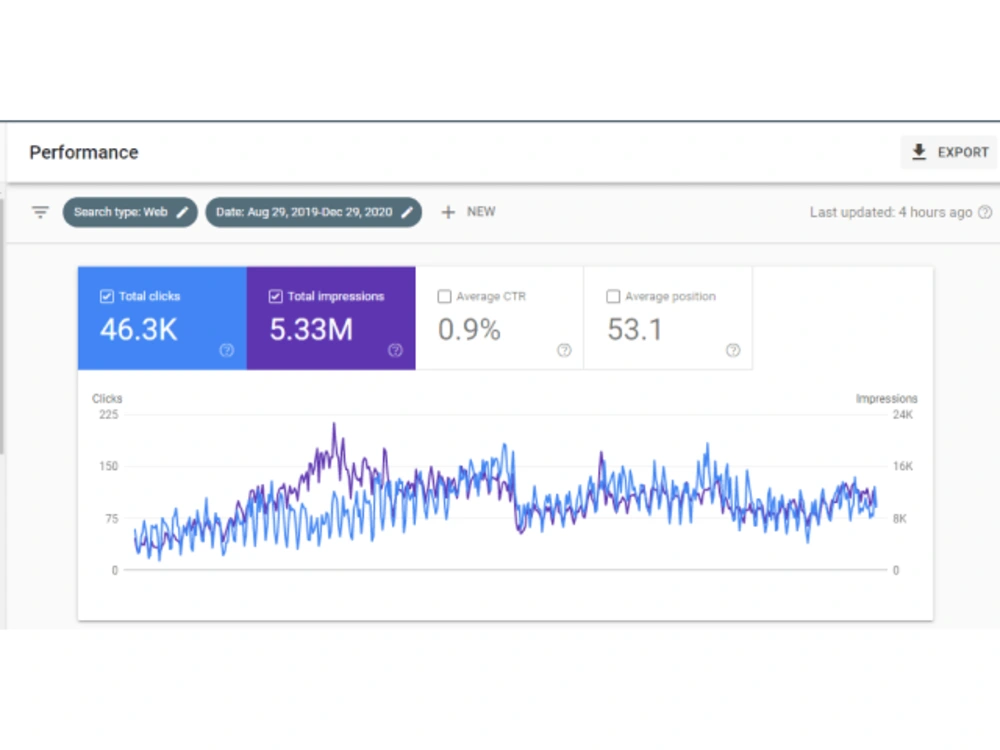Open the Search type: Web filter chip
The image size is (1000, 750).
(x=130, y=212)
